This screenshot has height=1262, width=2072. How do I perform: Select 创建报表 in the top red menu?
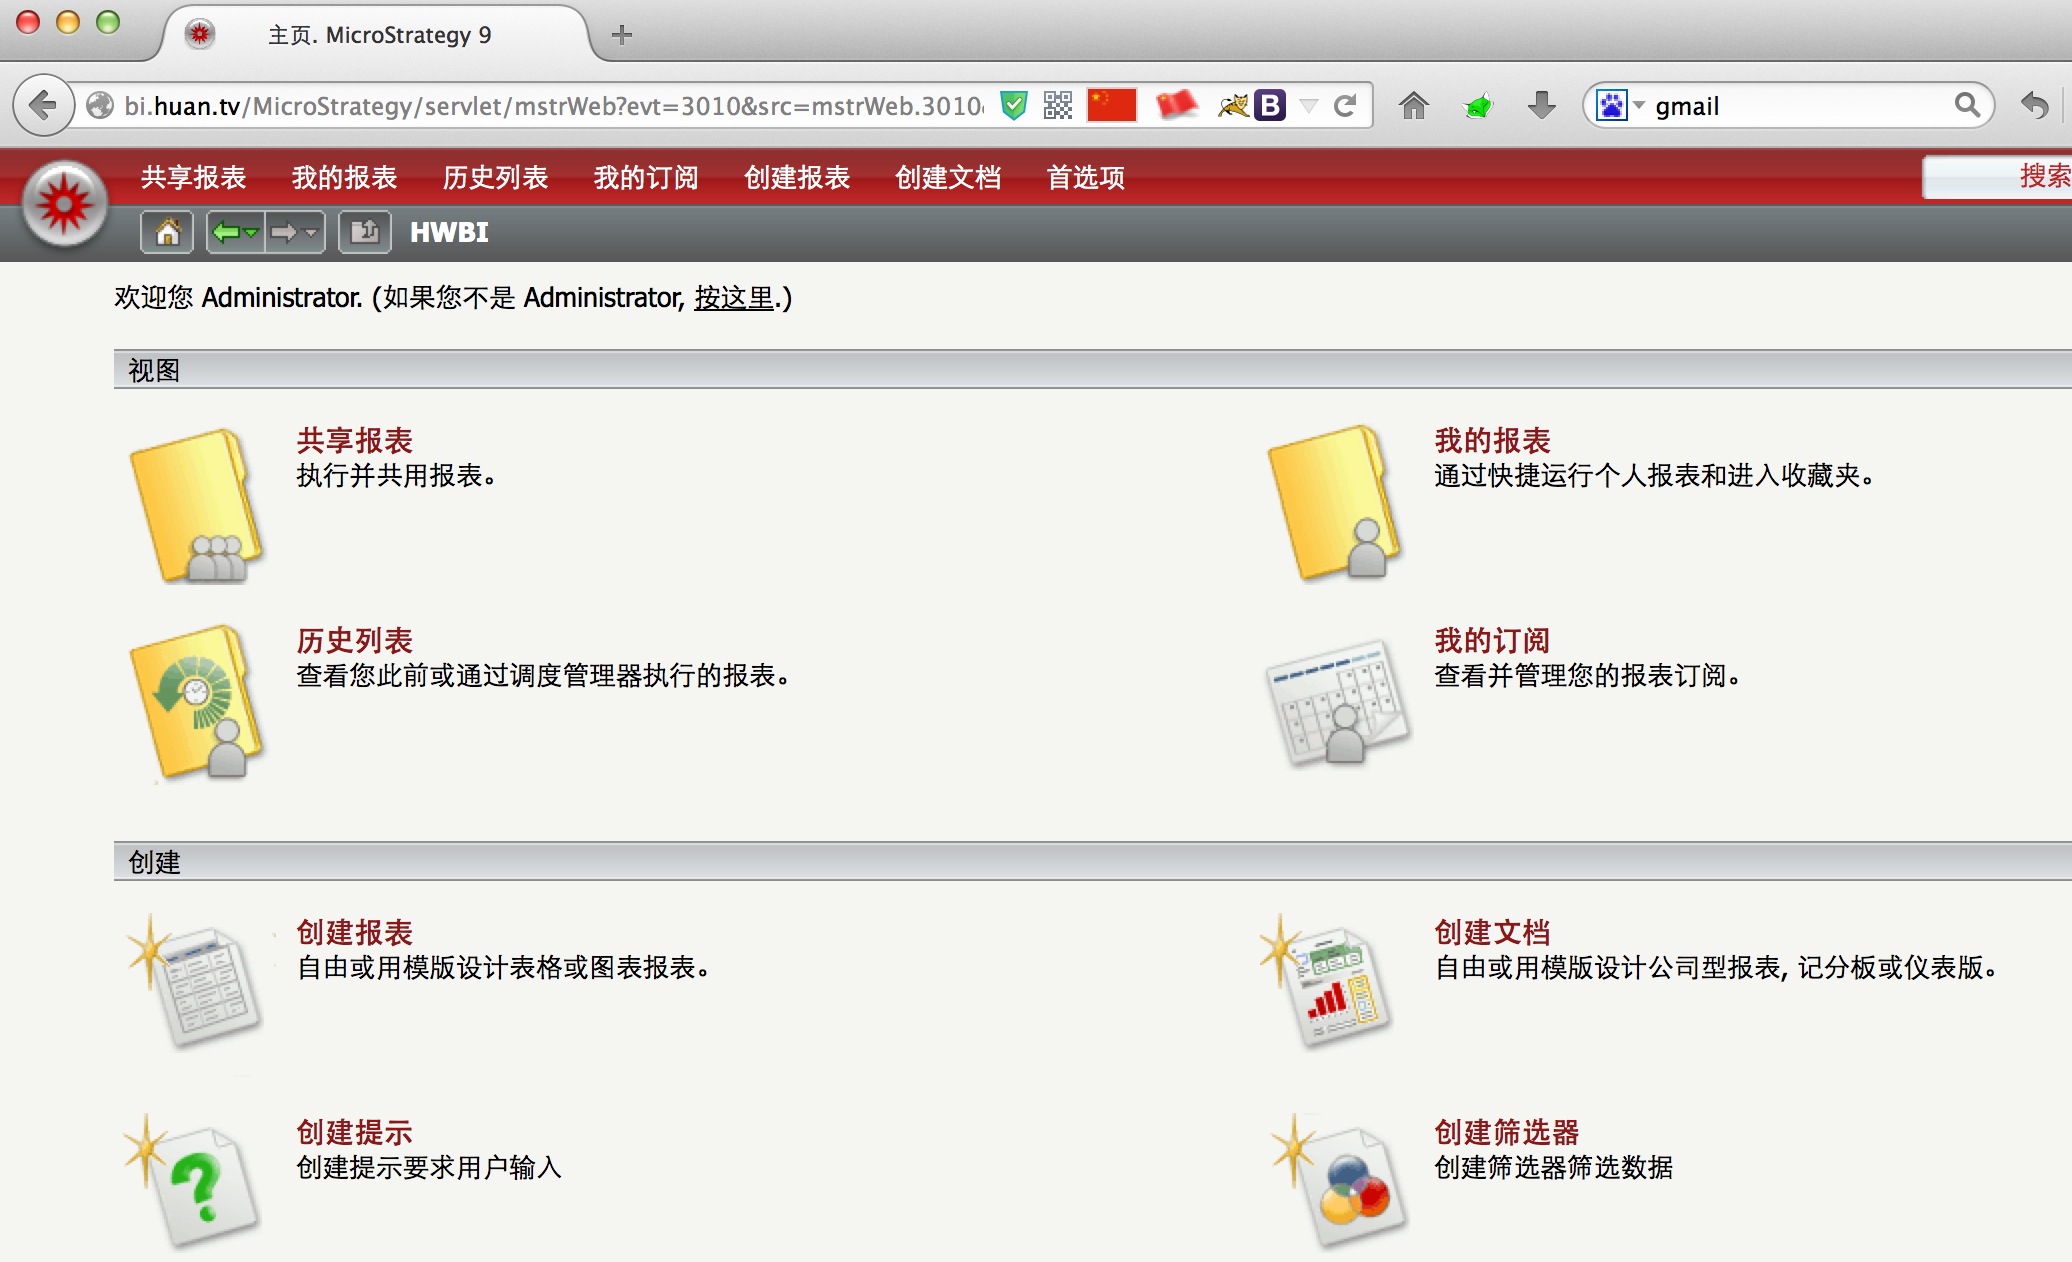pyautogui.click(x=797, y=178)
